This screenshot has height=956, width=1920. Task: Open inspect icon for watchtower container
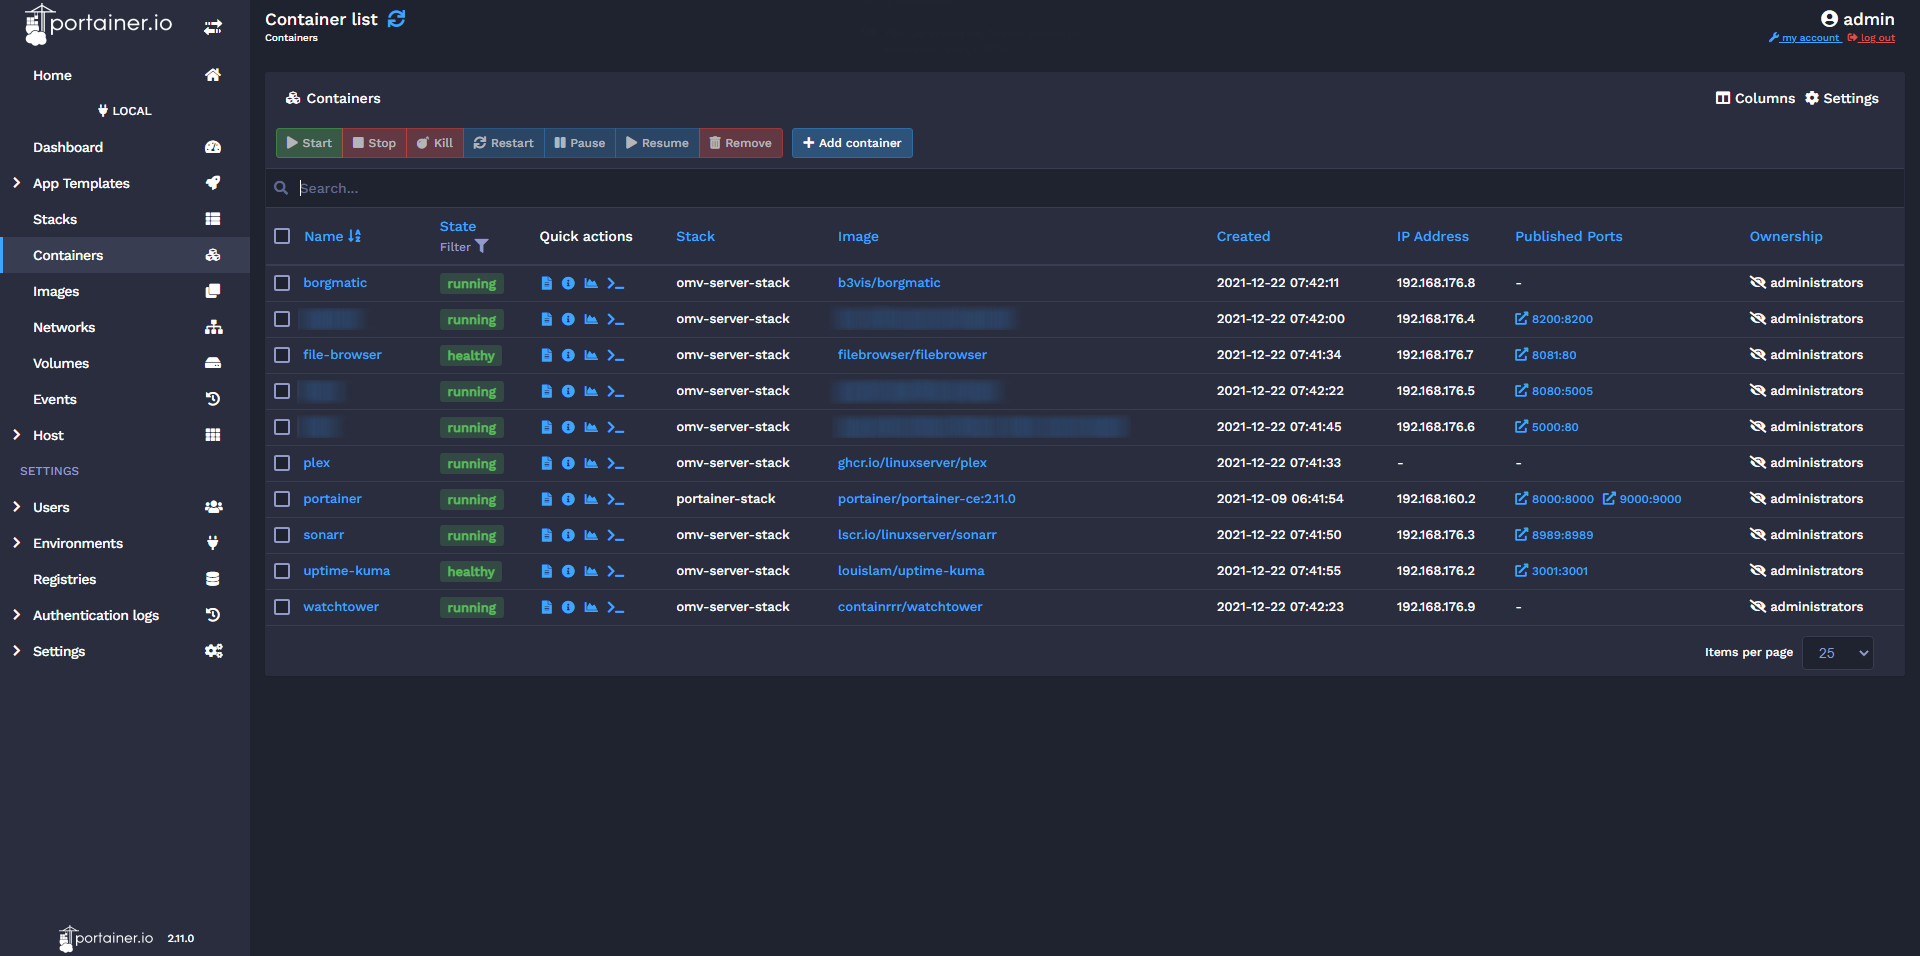click(x=568, y=607)
